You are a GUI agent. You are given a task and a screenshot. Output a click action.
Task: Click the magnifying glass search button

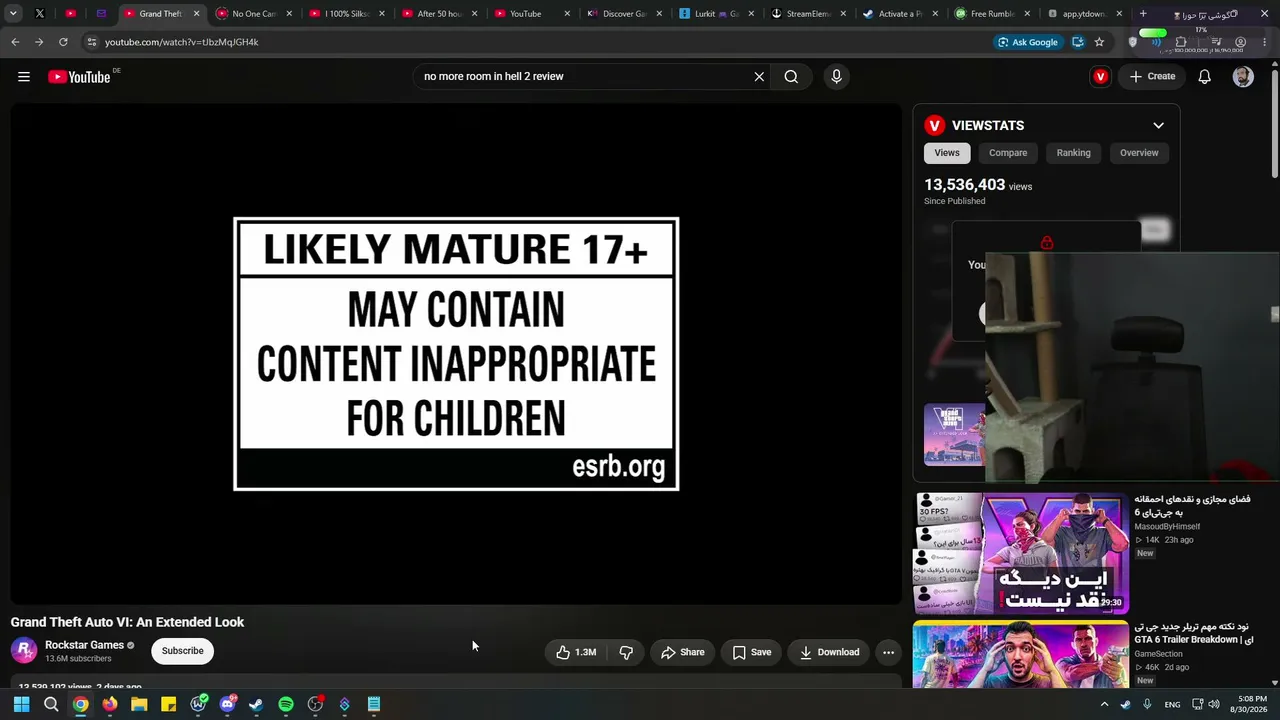coord(791,77)
